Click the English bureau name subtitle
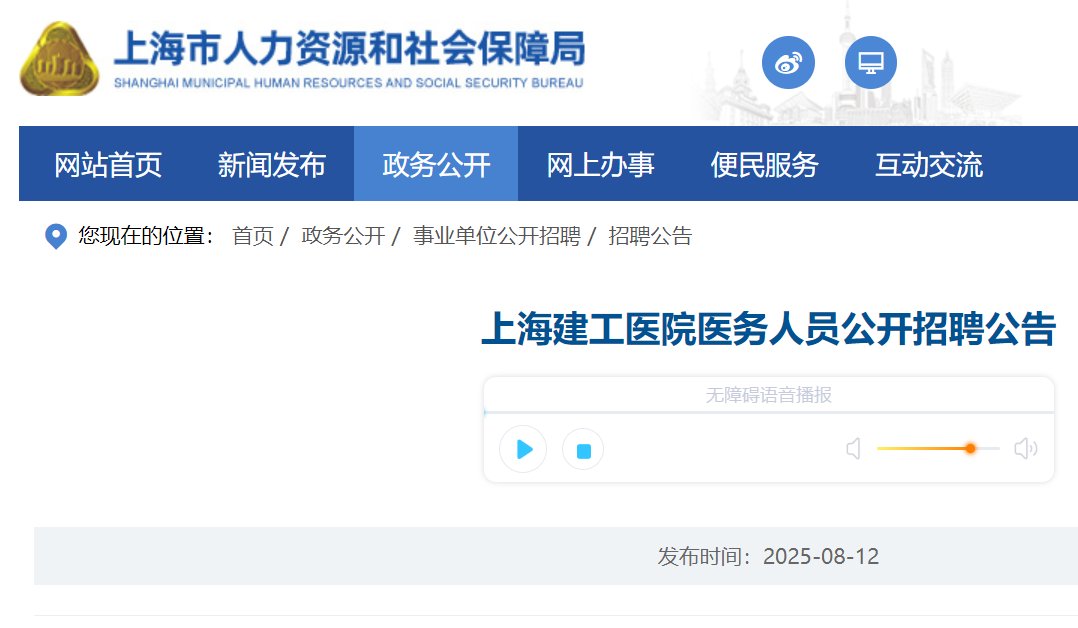 (349, 83)
